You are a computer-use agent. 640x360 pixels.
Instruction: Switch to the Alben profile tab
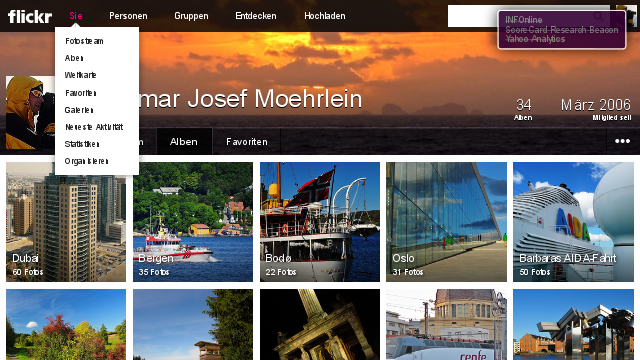click(x=184, y=142)
